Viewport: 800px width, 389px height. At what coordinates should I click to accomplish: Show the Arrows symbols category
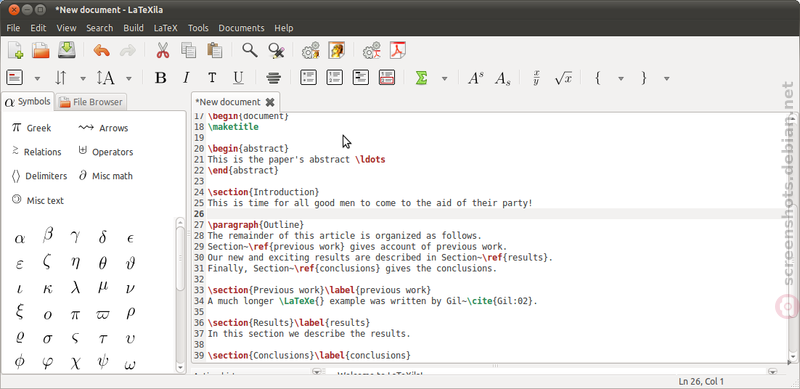pyautogui.click(x=103, y=128)
